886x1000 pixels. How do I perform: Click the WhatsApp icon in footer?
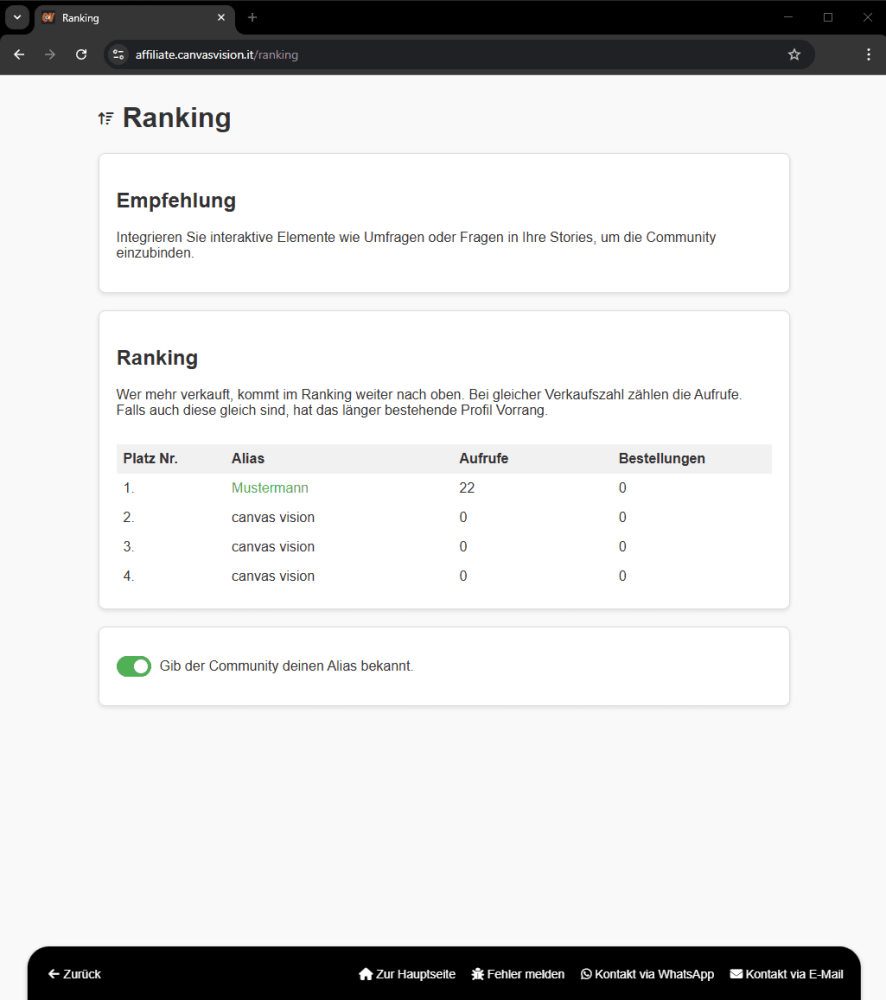tap(586, 974)
